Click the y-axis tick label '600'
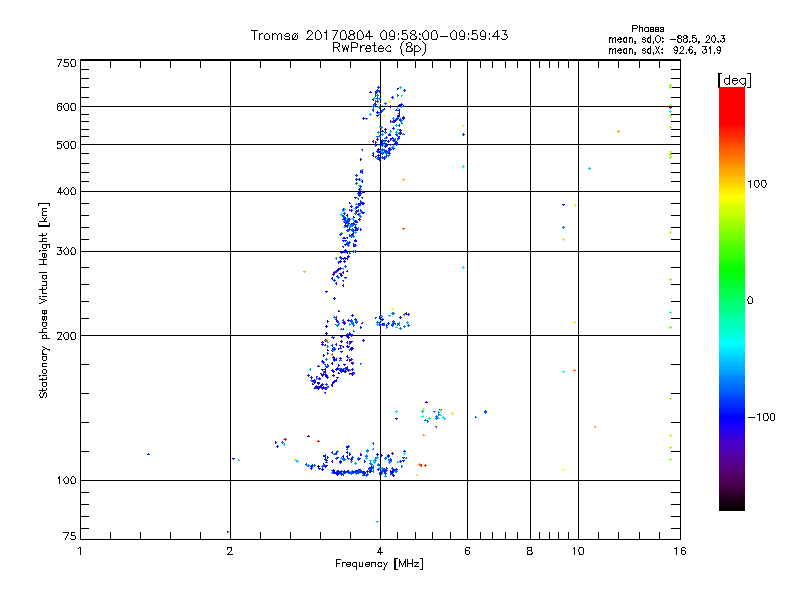This screenshot has height=600, width=800. 66,107
